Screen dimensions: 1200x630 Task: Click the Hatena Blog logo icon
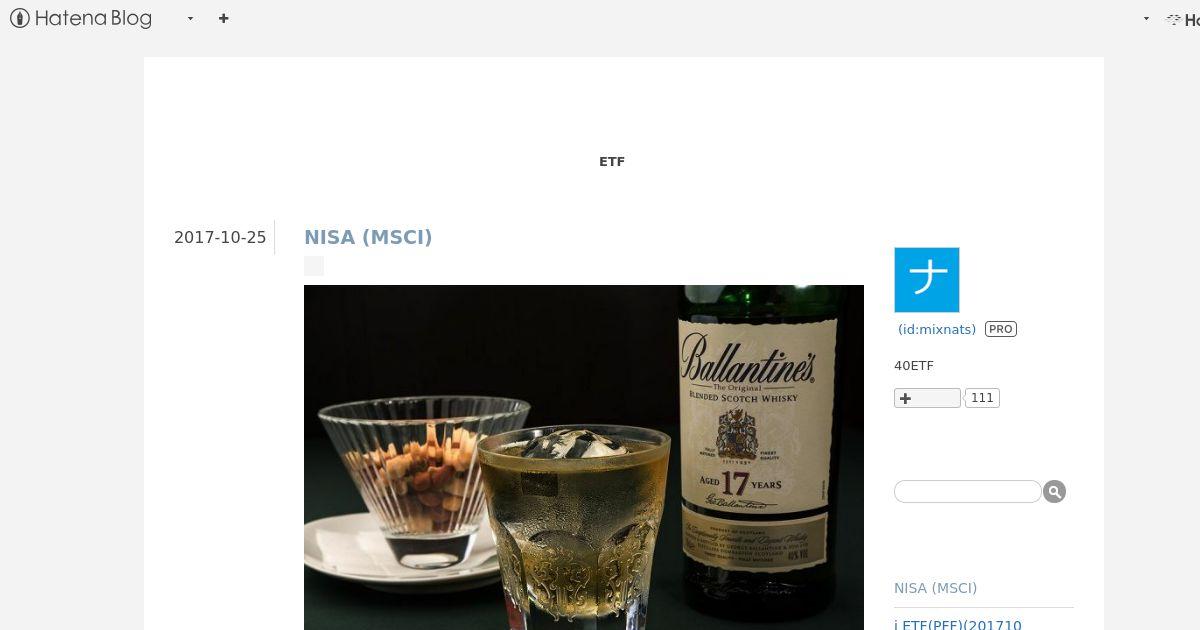point(19,18)
